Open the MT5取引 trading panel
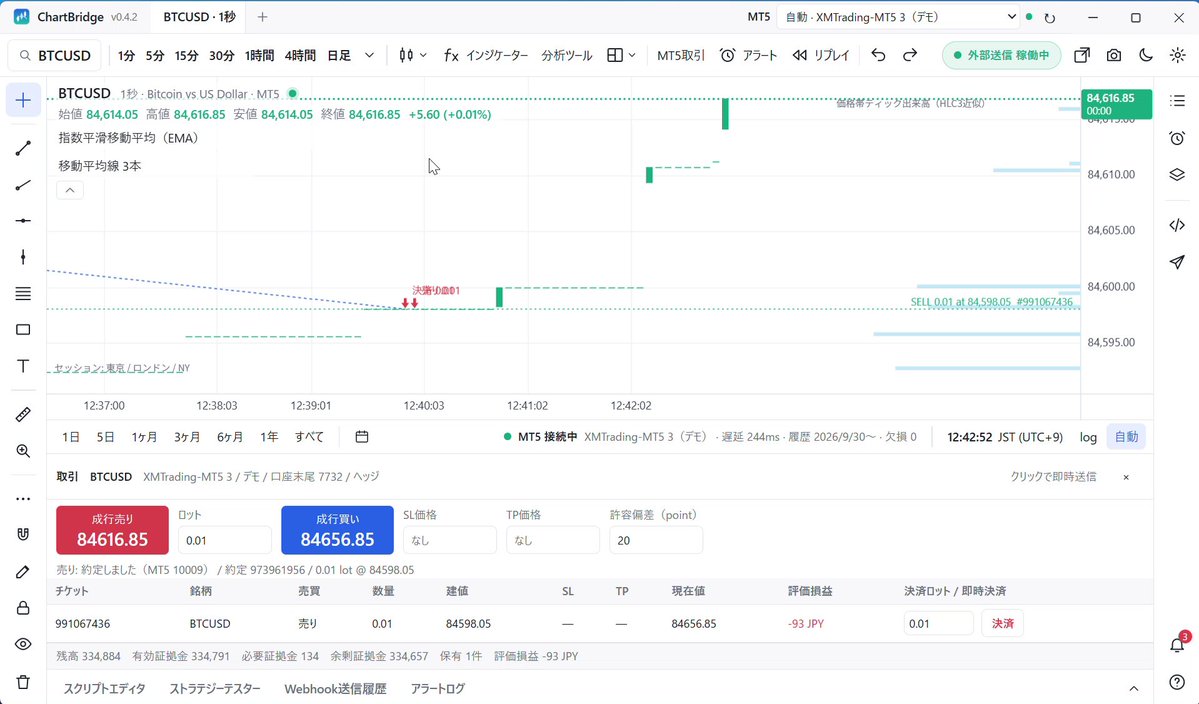This screenshot has width=1199, height=704. 681,55
